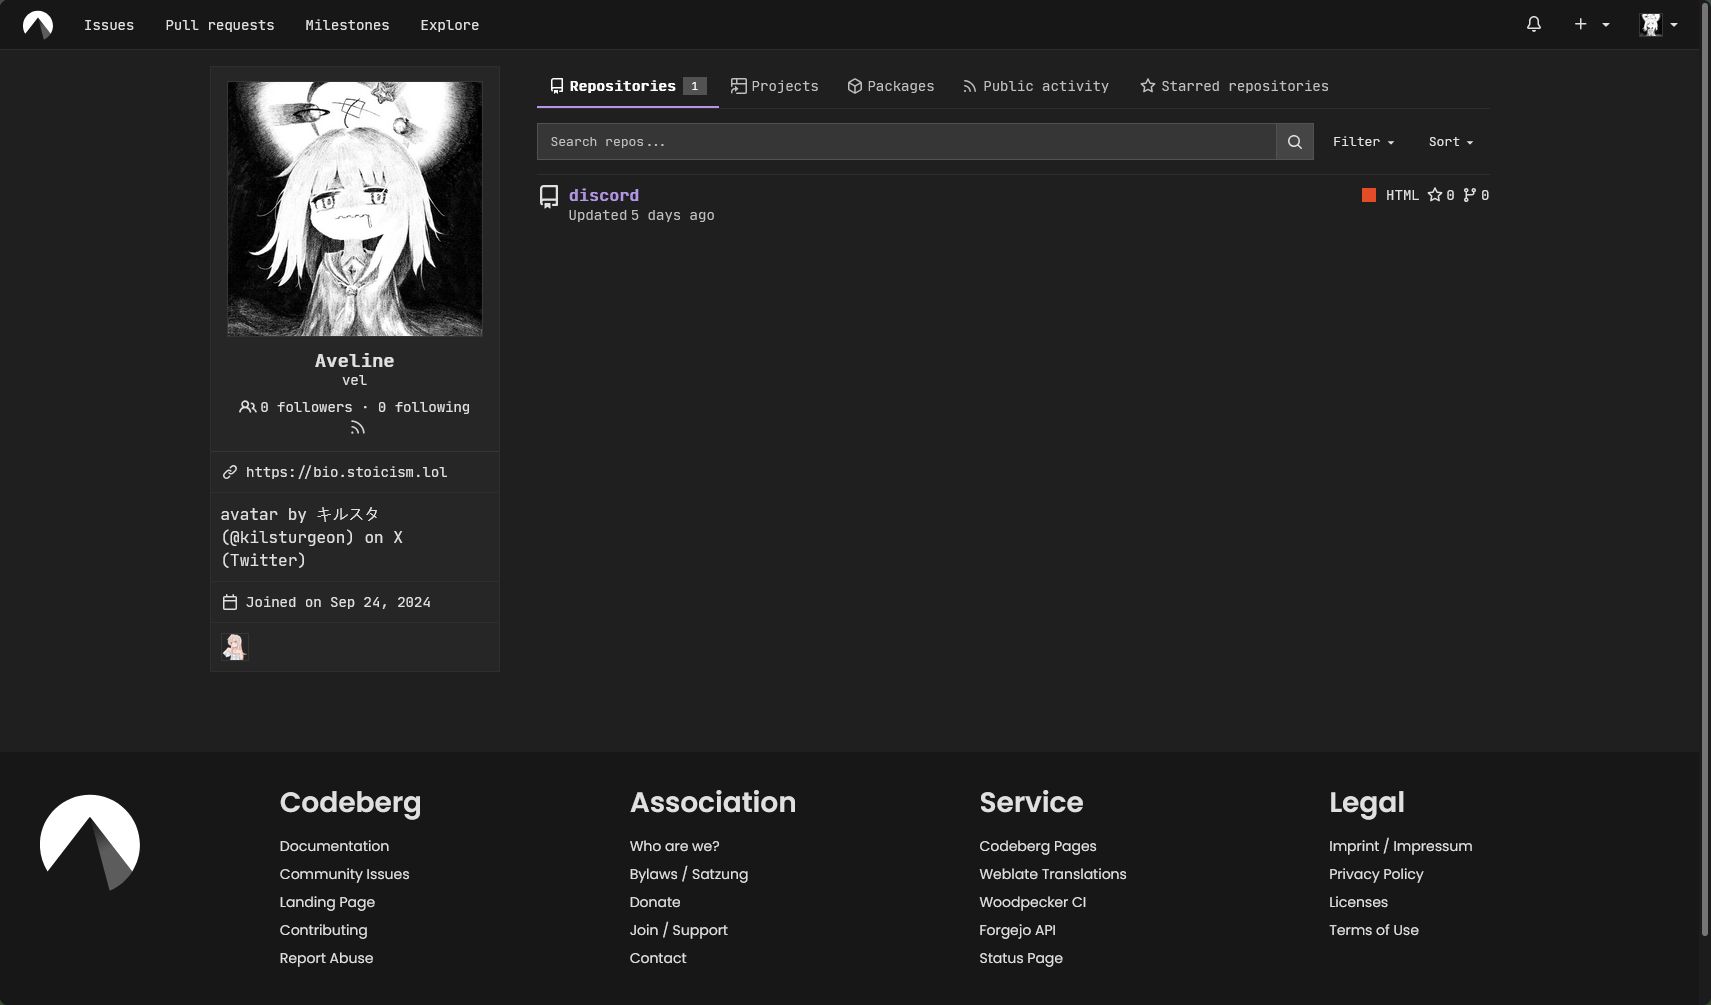The image size is (1711, 1005).
Task: Switch to the Repositories tab
Action: tap(628, 86)
